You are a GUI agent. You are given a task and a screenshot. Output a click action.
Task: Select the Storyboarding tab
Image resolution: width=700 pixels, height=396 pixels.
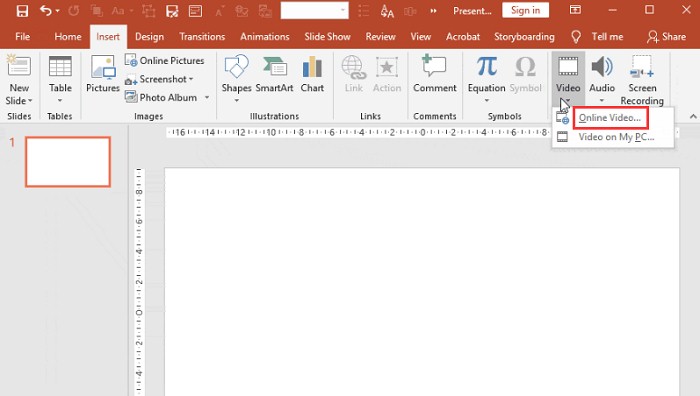pyautogui.click(x=524, y=37)
